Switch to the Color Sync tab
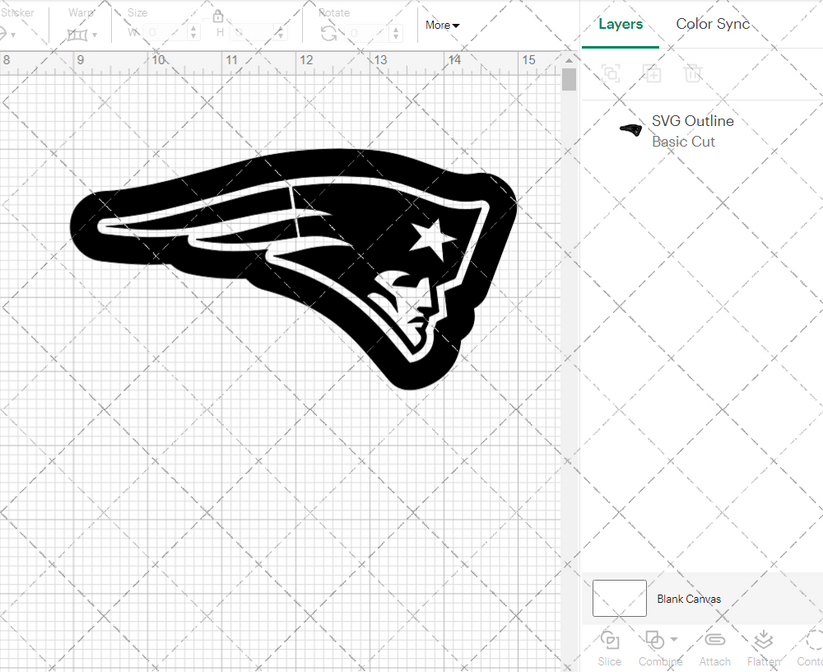The image size is (823, 672). (713, 24)
